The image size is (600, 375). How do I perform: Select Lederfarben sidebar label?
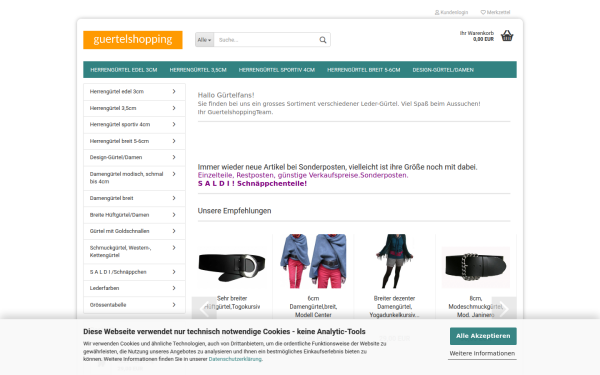click(104, 288)
